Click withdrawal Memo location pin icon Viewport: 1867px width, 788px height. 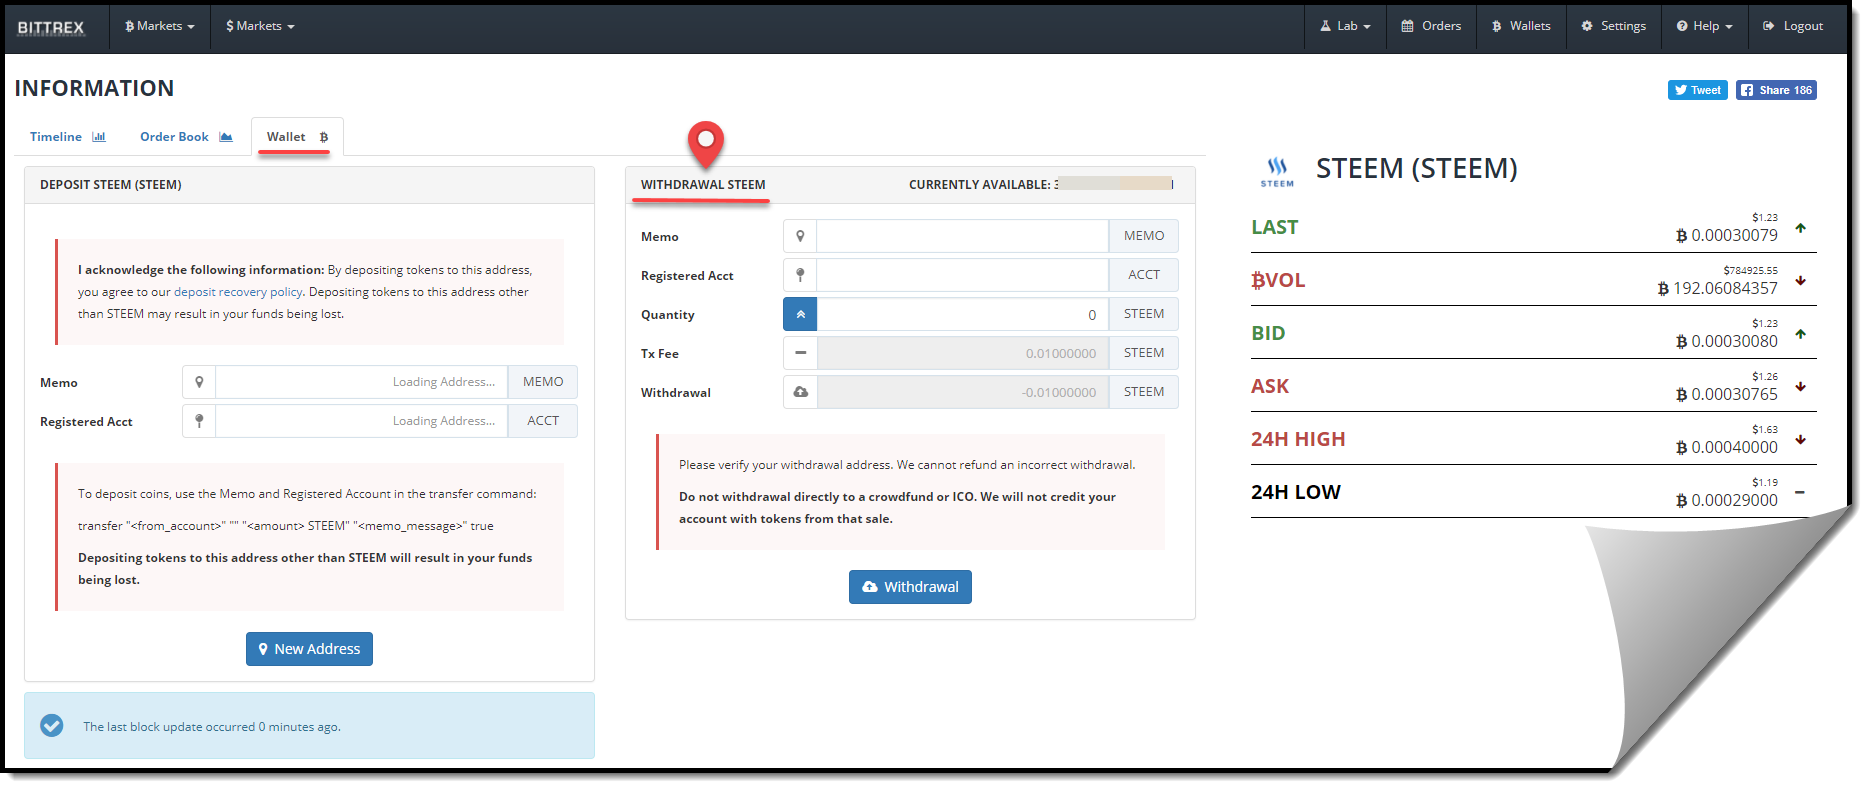(x=800, y=236)
